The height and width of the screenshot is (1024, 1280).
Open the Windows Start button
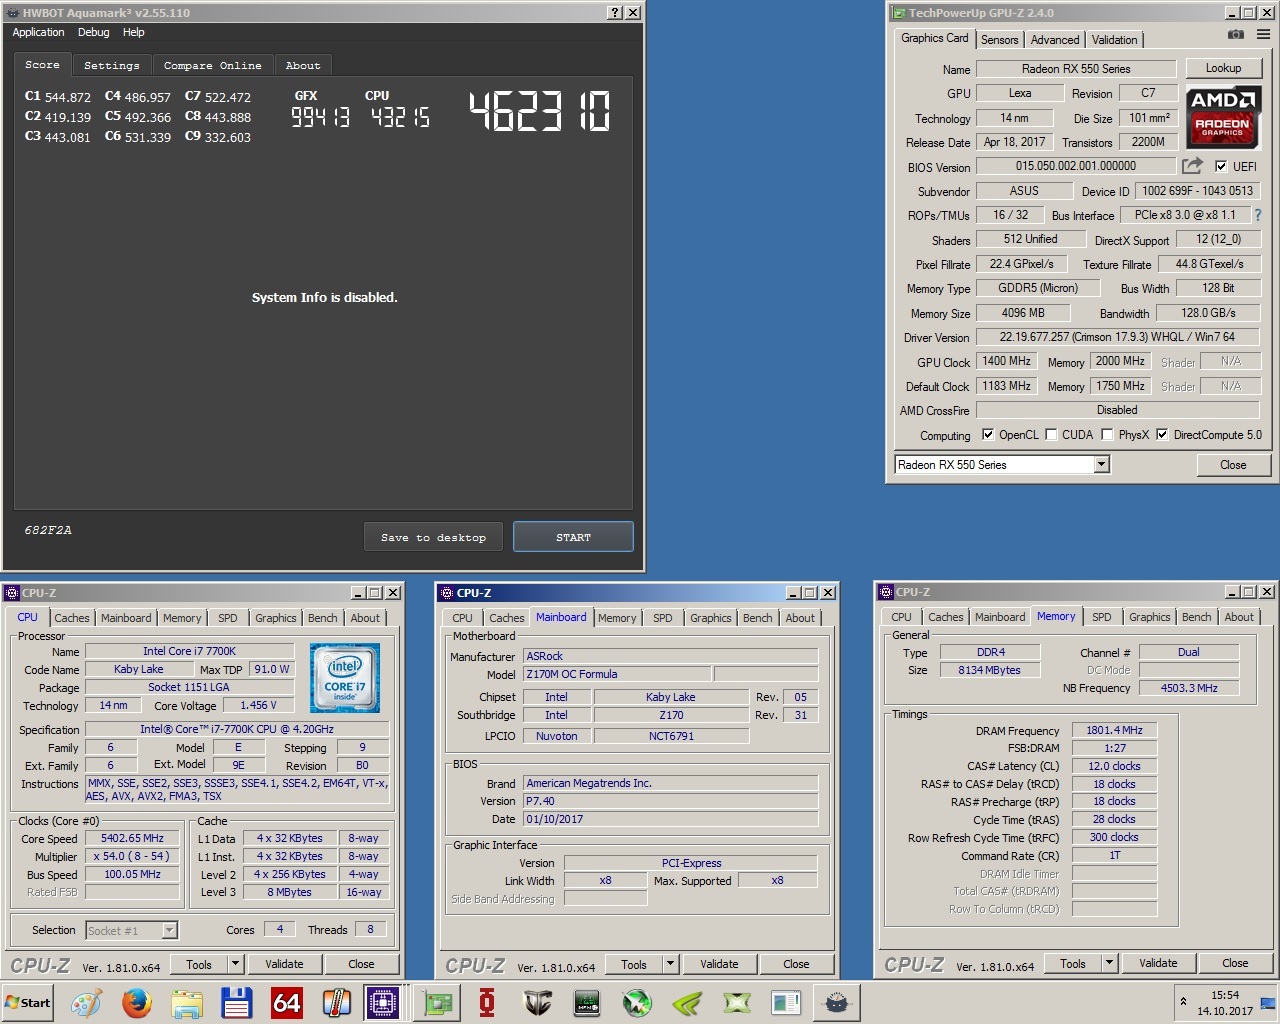28,1002
